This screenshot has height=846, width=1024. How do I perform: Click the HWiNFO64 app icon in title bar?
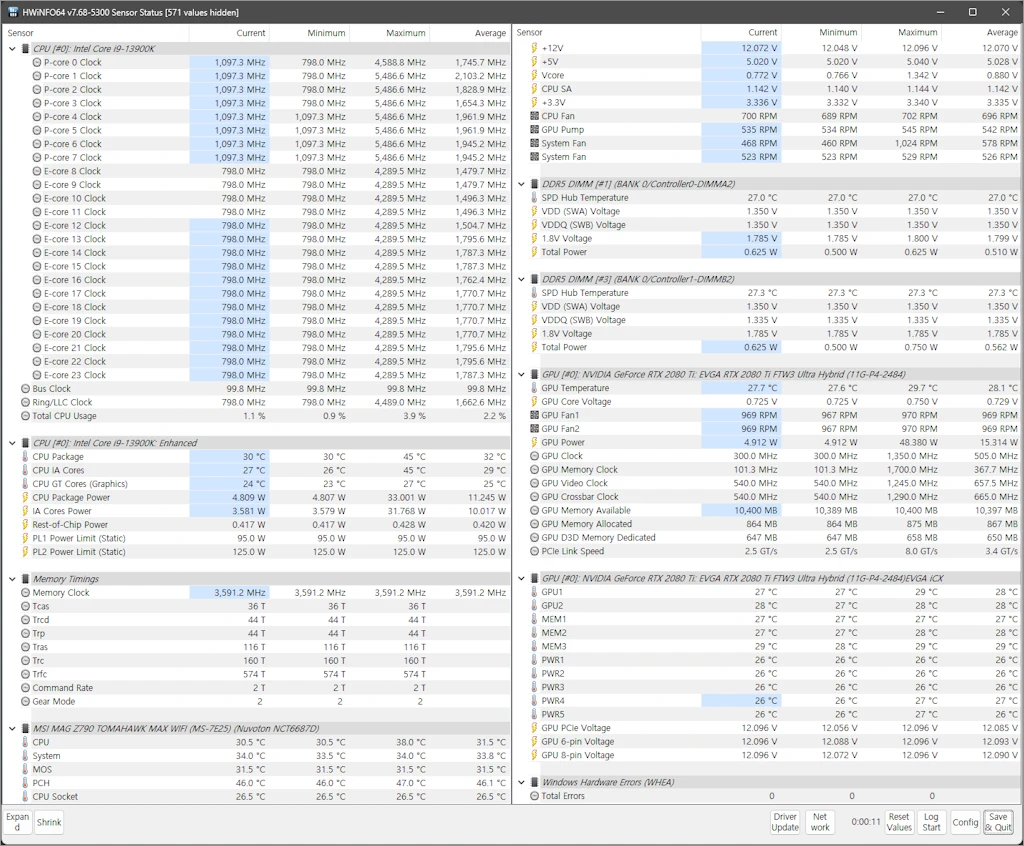tap(12, 12)
